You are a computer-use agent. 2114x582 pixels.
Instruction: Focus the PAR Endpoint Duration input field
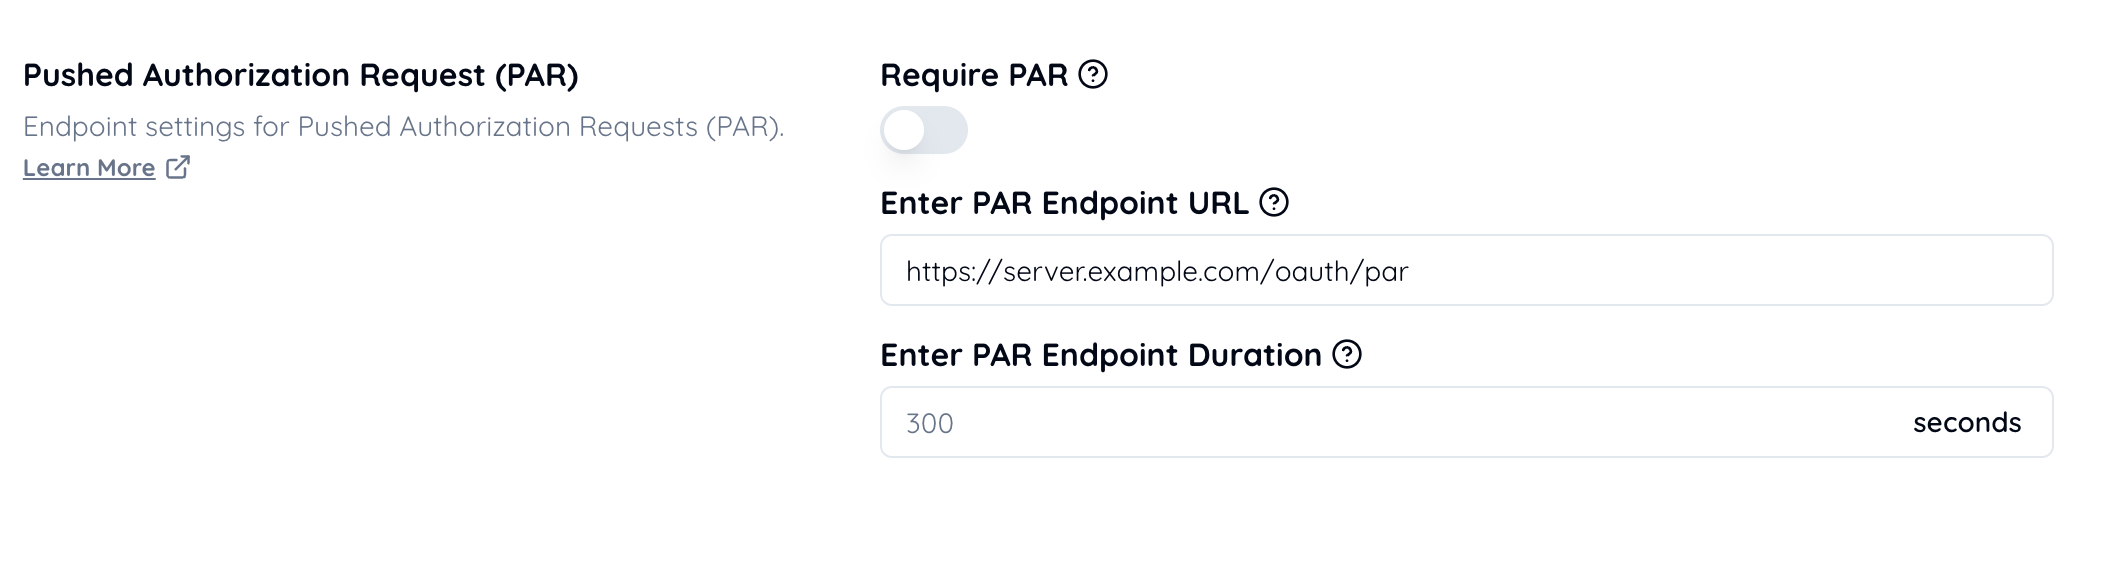tap(1400, 423)
